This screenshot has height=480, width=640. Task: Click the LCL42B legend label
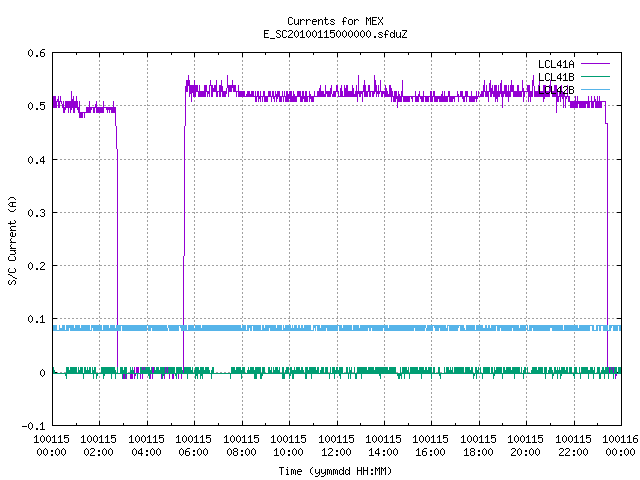tap(556, 90)
